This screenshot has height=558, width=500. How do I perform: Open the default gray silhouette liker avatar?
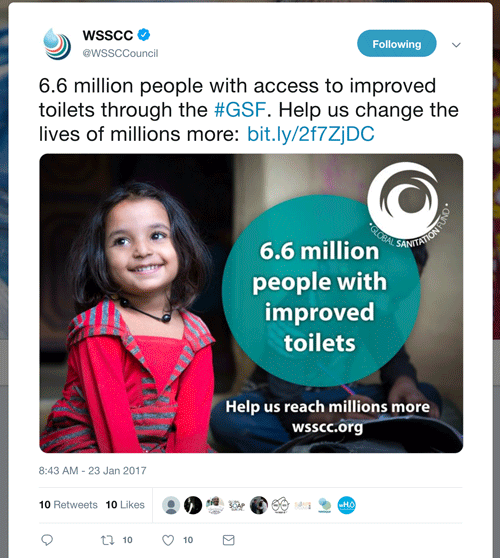click(171, 505)
